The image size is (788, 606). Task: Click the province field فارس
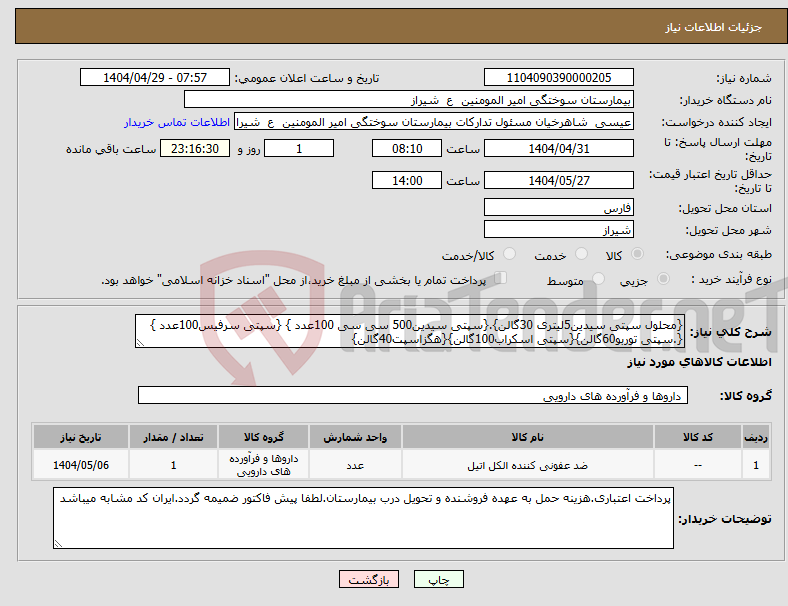pos(558,207)
